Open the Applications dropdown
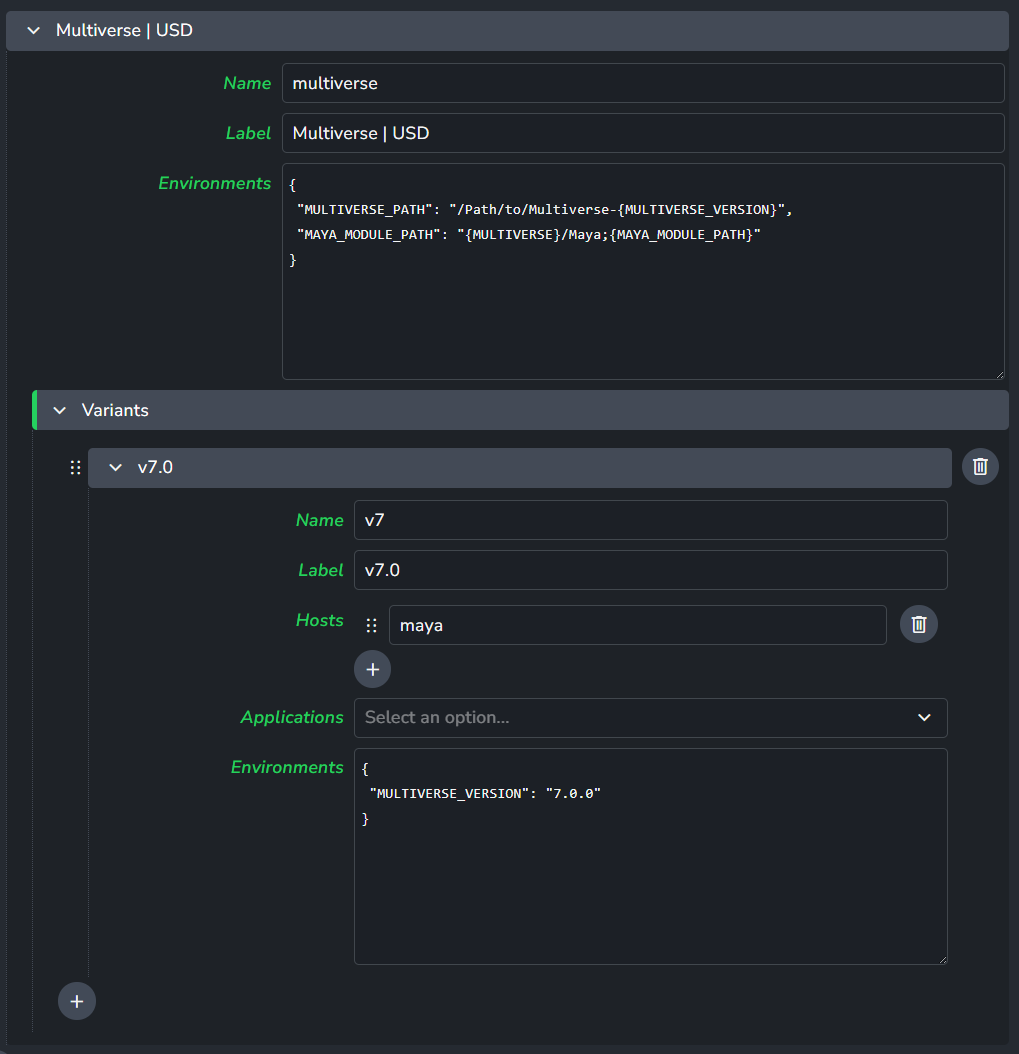This screenshot has width=1019, height=1054. 651,718
